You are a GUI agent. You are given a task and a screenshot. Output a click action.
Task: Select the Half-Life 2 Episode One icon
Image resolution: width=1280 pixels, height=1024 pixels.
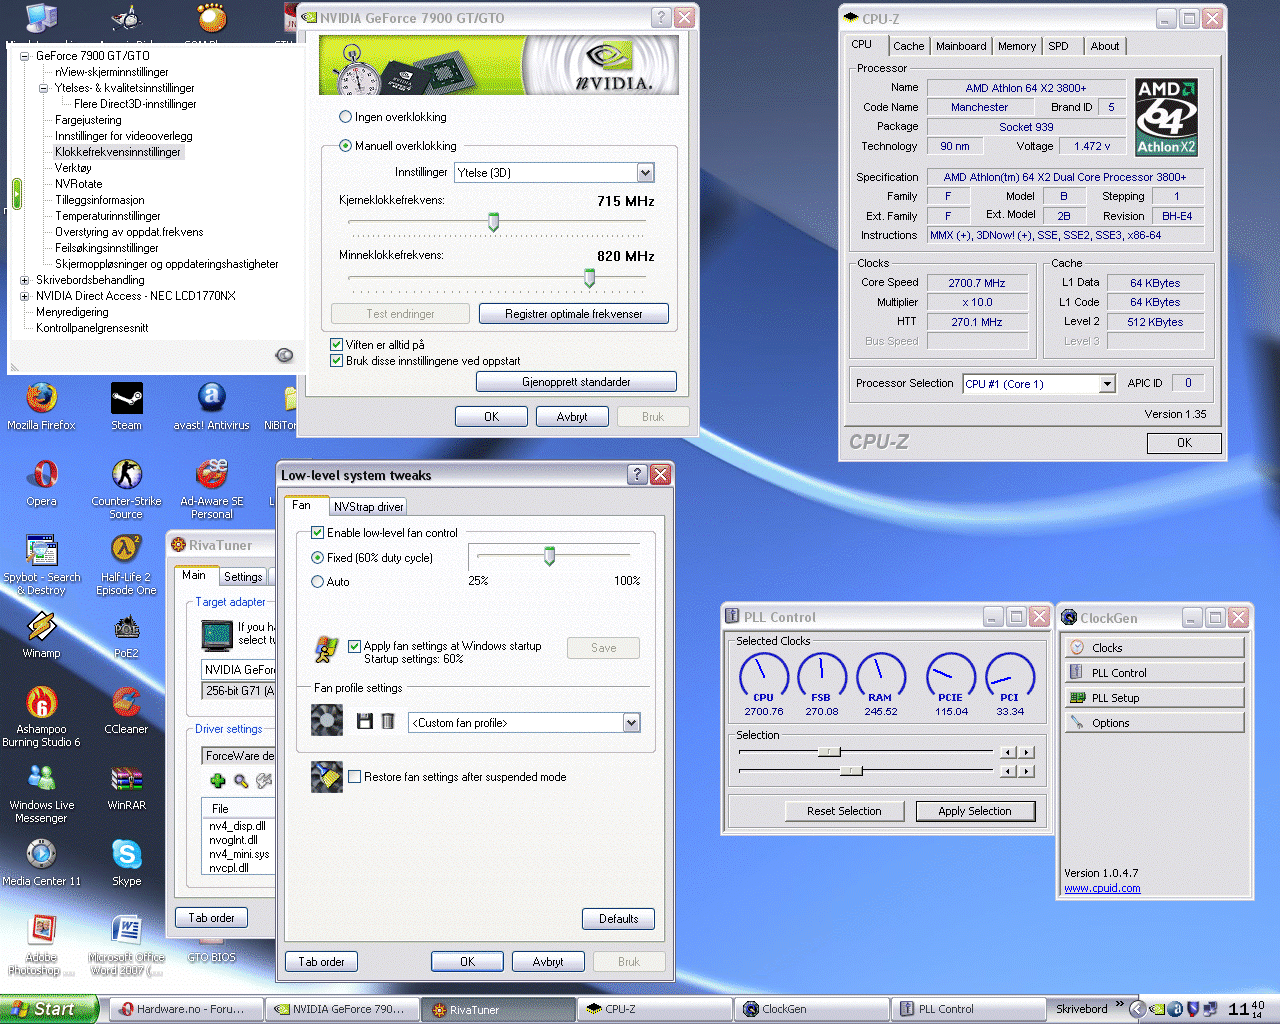point(126,565)
